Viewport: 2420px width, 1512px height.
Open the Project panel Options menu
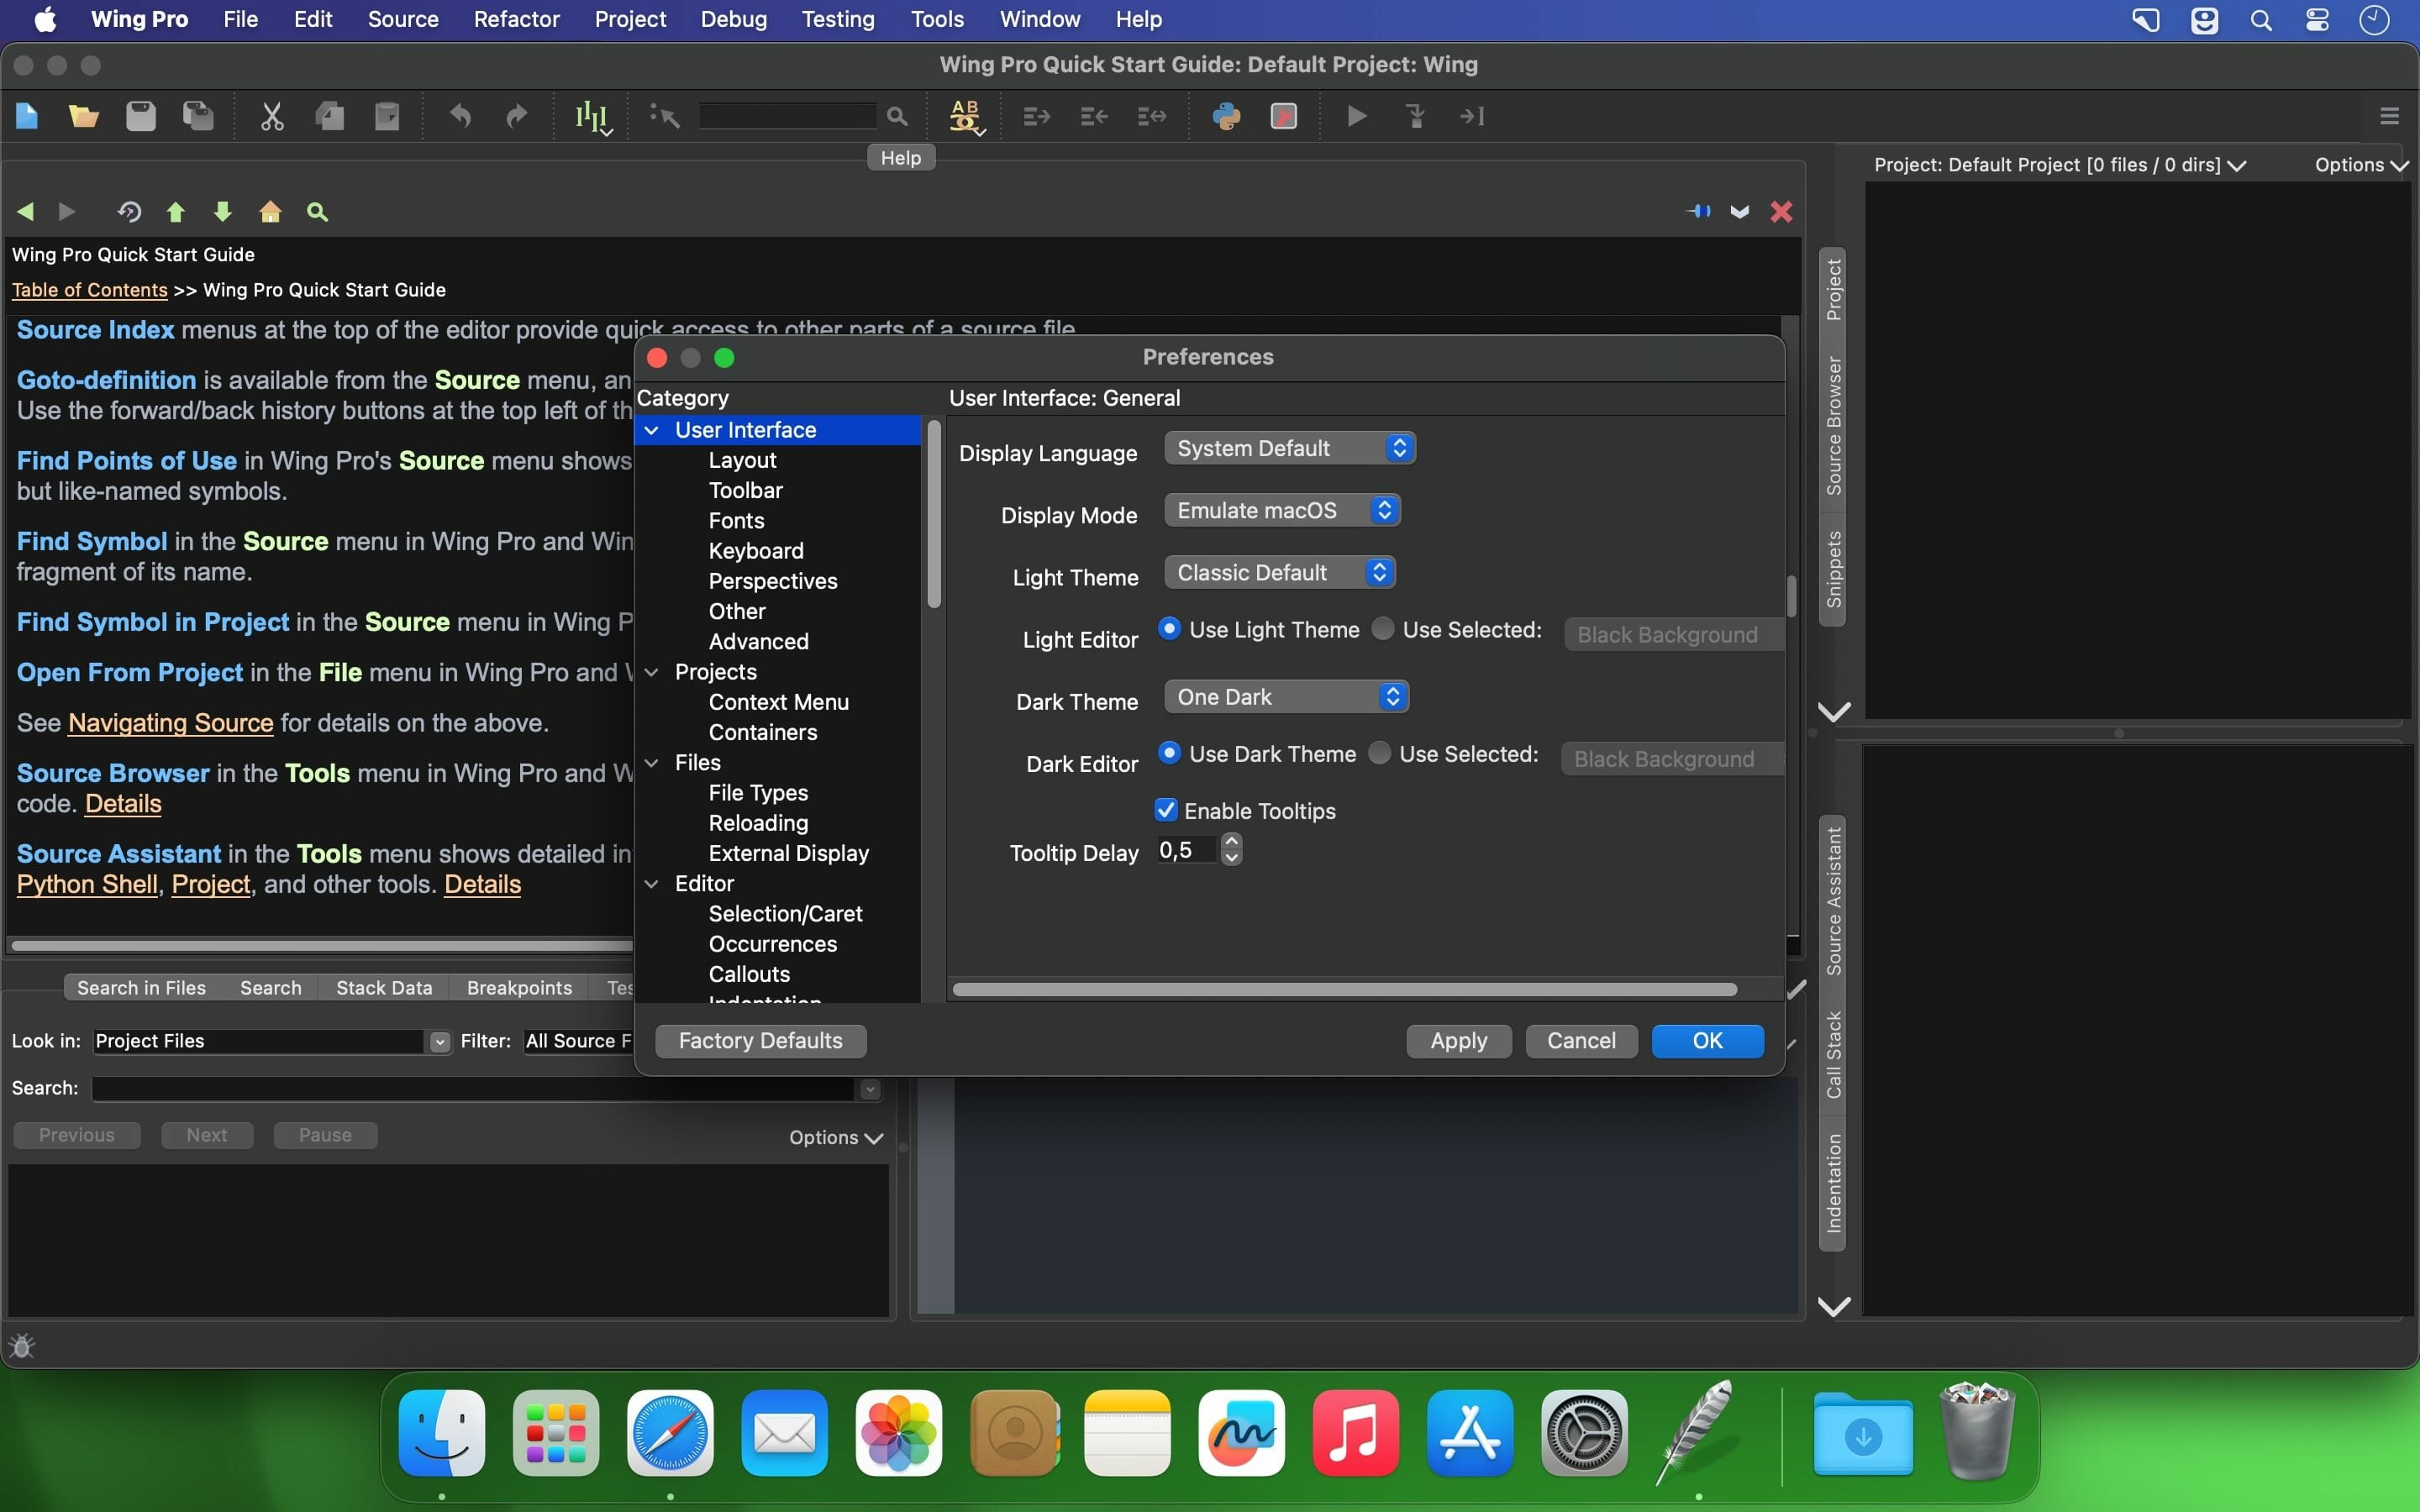point(2361,165)
